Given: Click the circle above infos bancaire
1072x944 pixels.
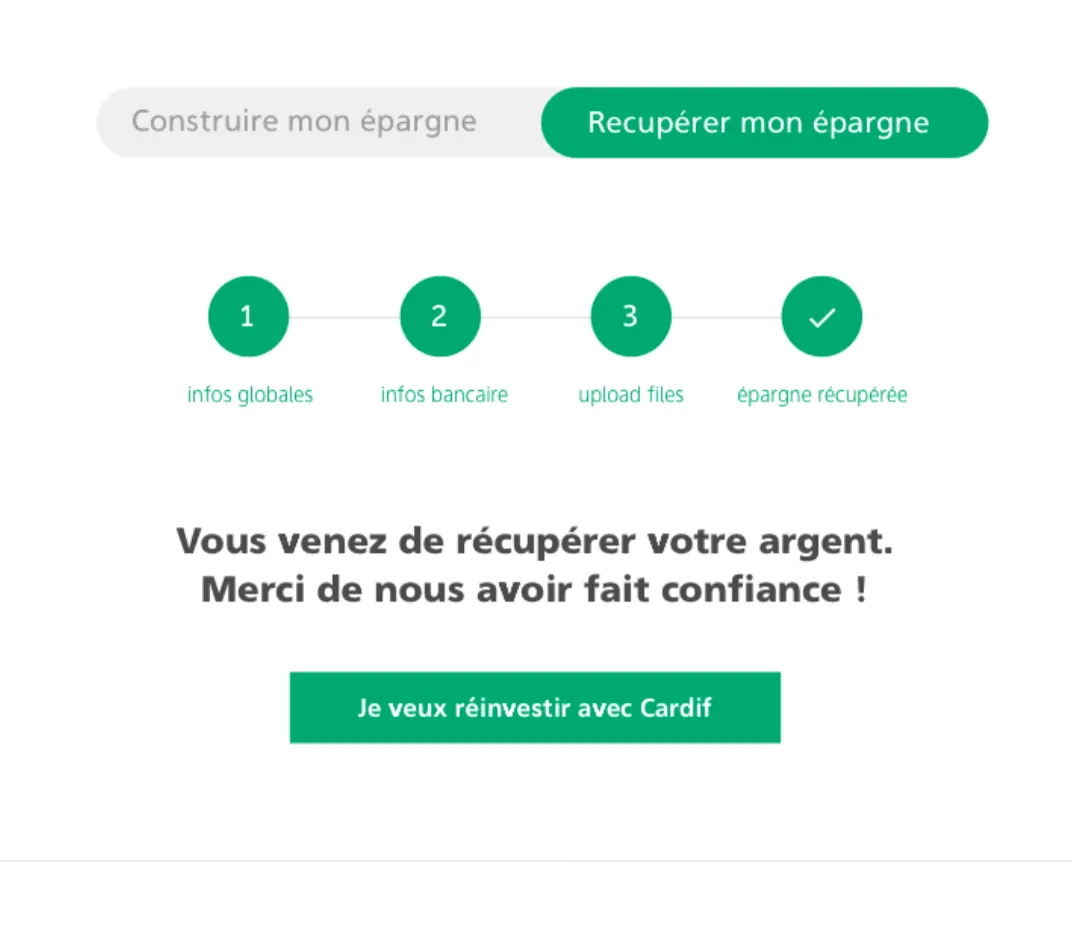Looking at the screenshot, I should tap(440, 315).
